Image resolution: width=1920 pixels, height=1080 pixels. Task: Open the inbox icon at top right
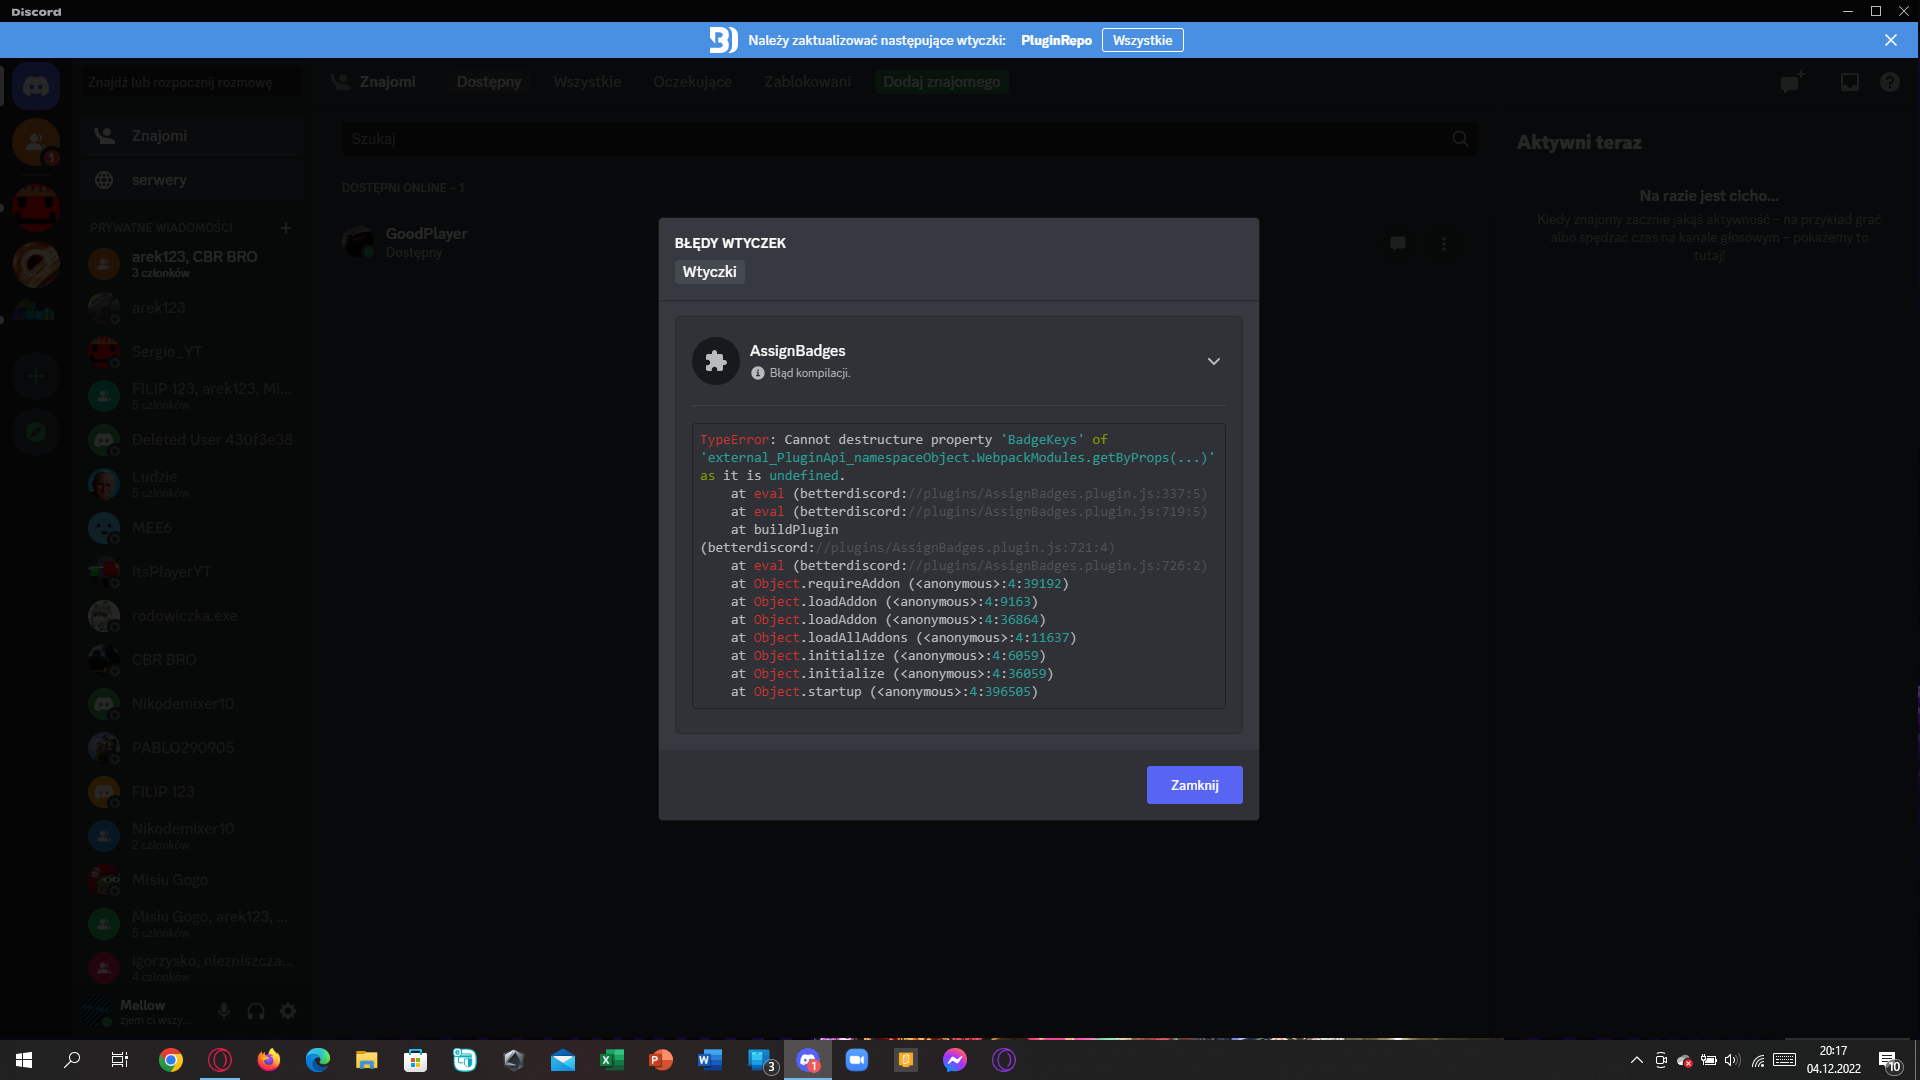(1849, 82)
